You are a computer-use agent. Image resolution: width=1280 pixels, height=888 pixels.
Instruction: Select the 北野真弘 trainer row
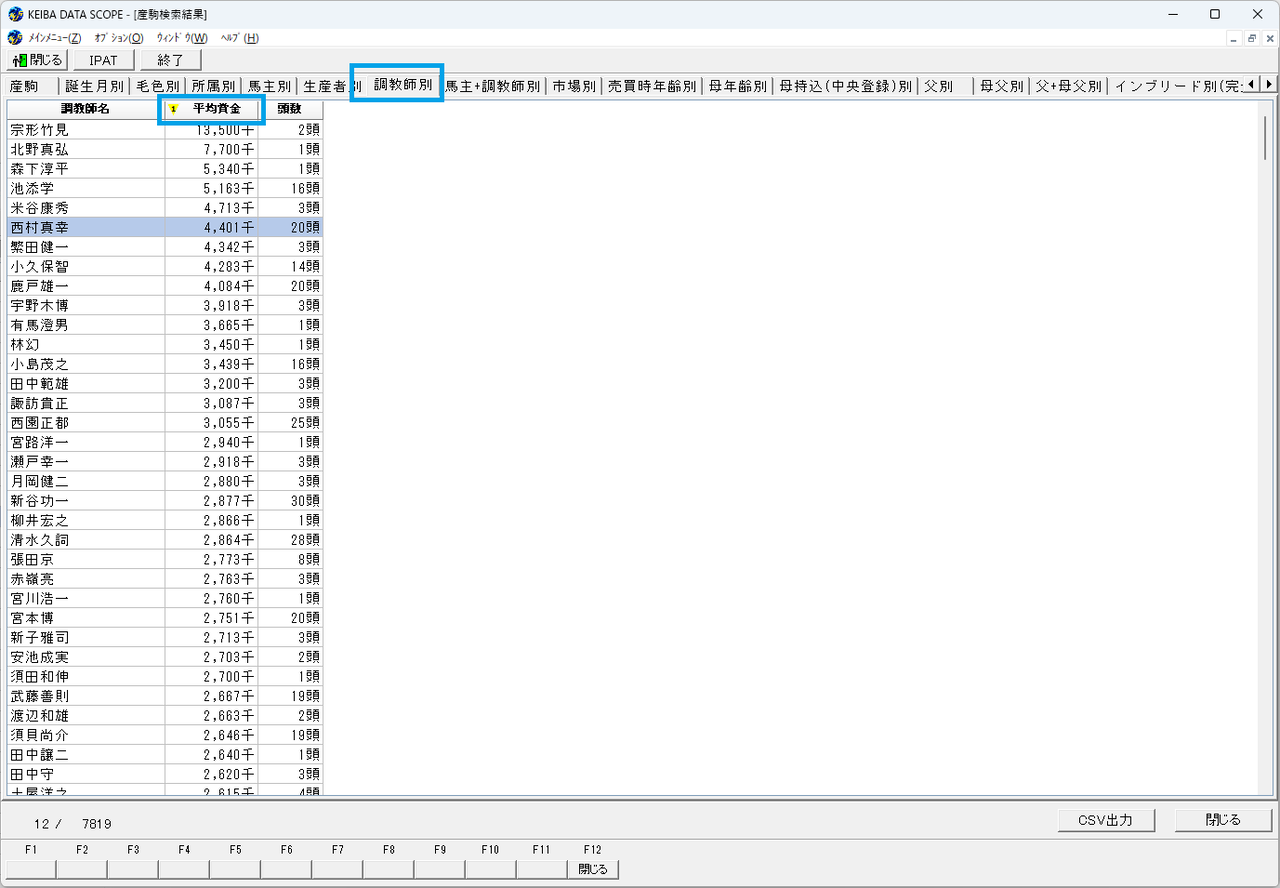[x=165, y=149]
